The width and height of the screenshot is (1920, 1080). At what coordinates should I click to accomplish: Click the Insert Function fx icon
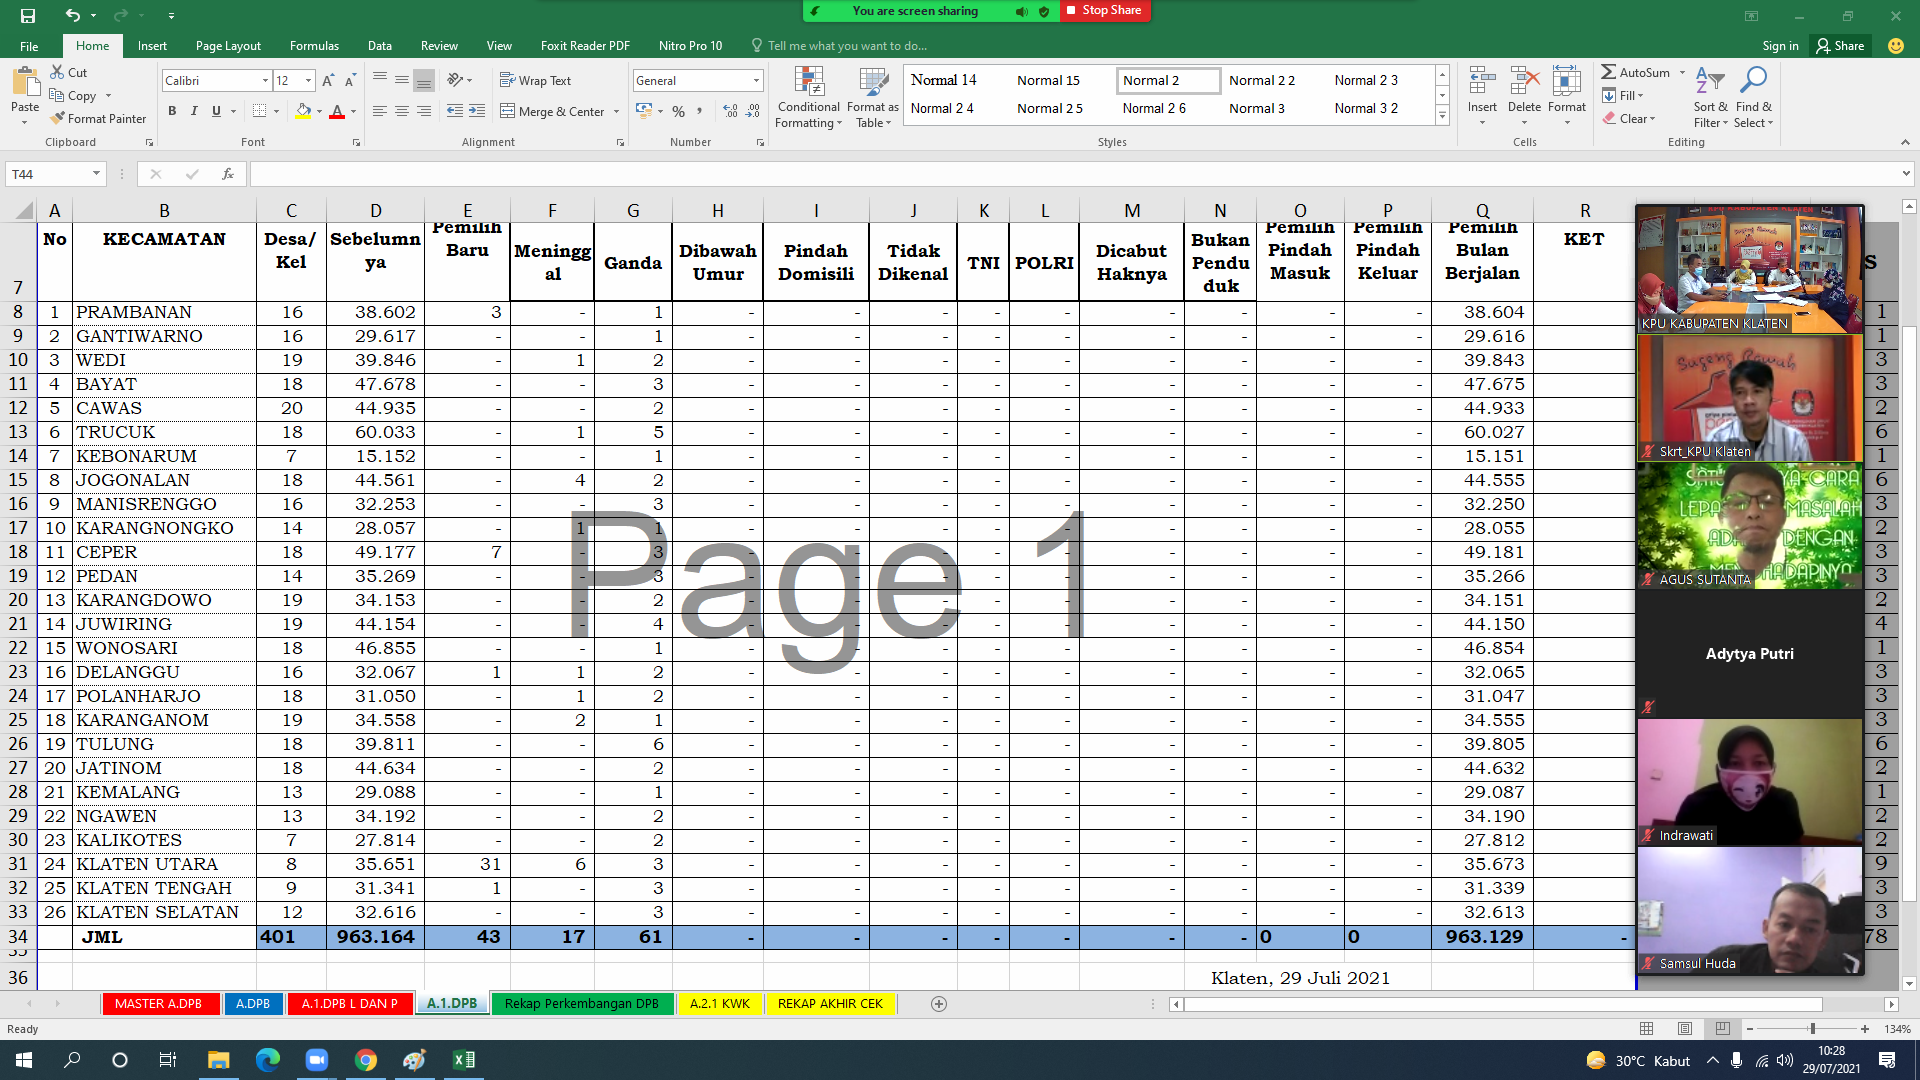227,174
